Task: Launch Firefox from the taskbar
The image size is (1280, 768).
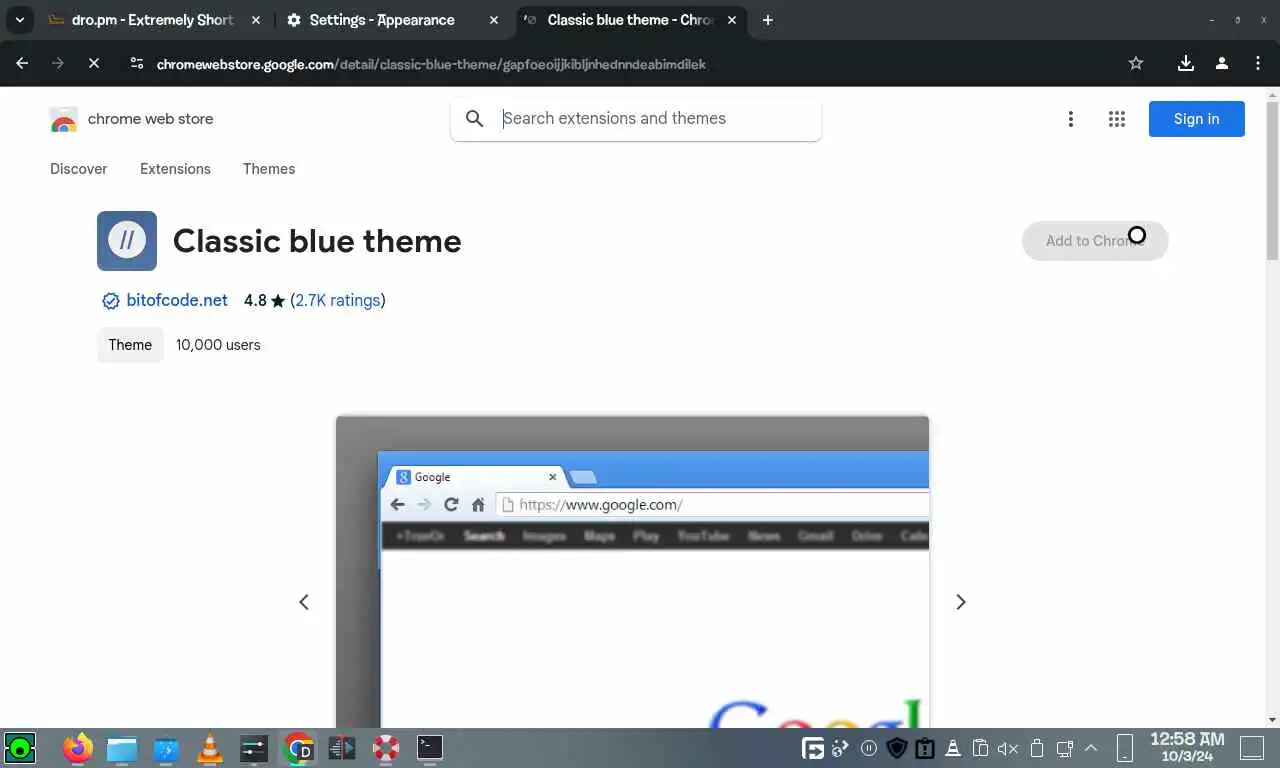Action: pos(77,747)
